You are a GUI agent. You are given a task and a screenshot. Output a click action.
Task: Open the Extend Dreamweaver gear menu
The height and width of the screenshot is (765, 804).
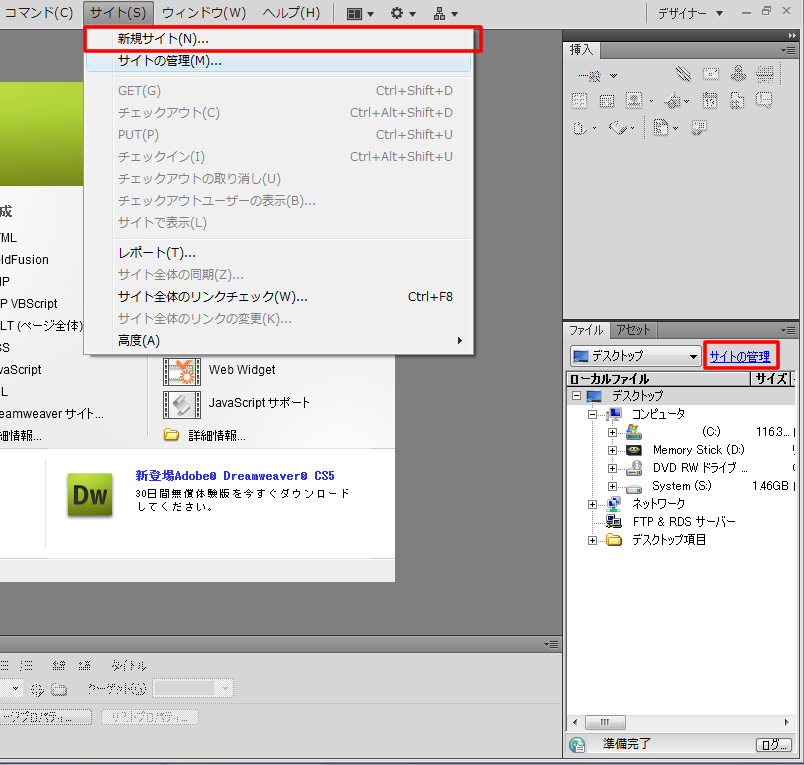coord(403,13)
